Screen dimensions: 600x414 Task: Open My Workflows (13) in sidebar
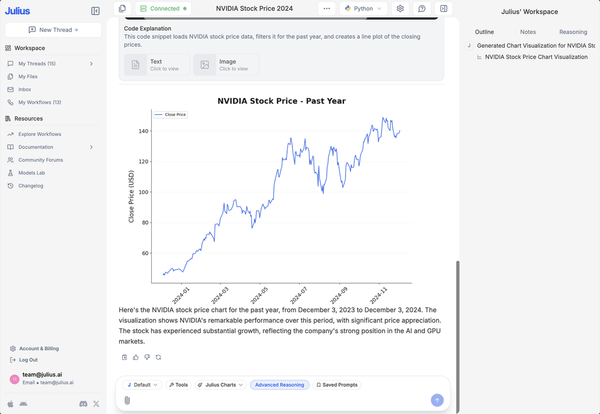coord(40,102)
